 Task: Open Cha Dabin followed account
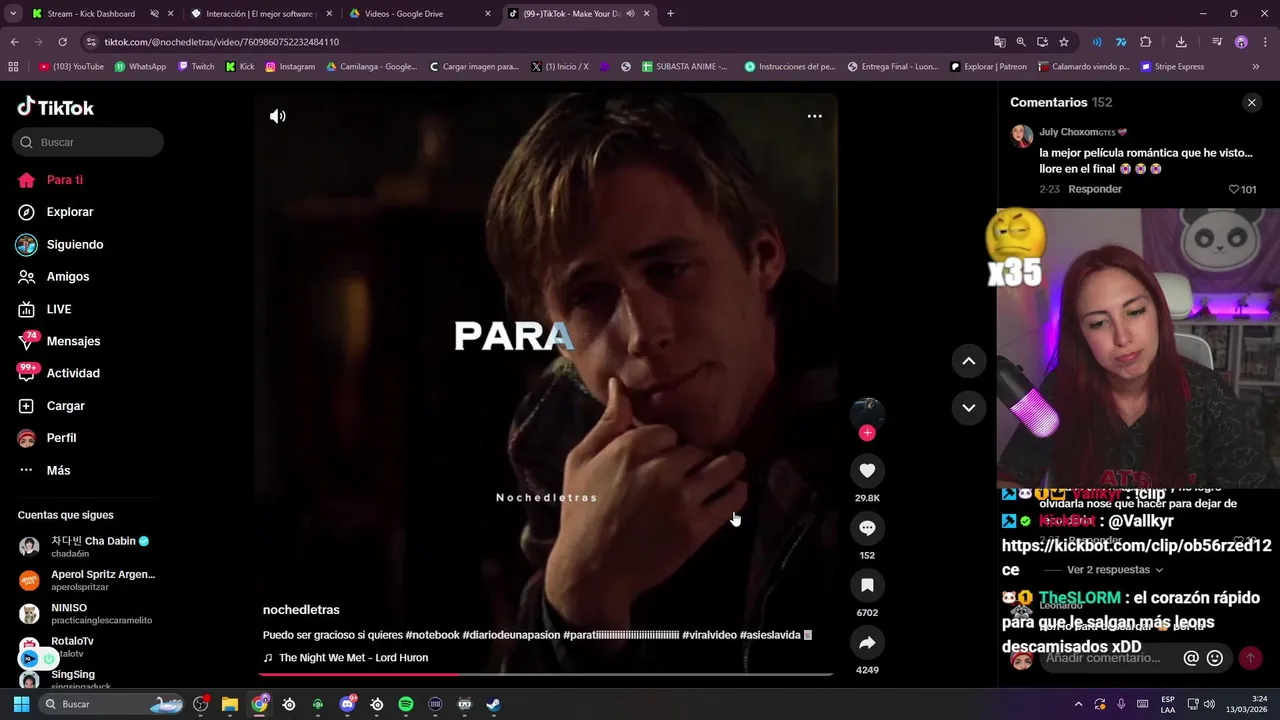pyautogui.click(x=86, y=546)
